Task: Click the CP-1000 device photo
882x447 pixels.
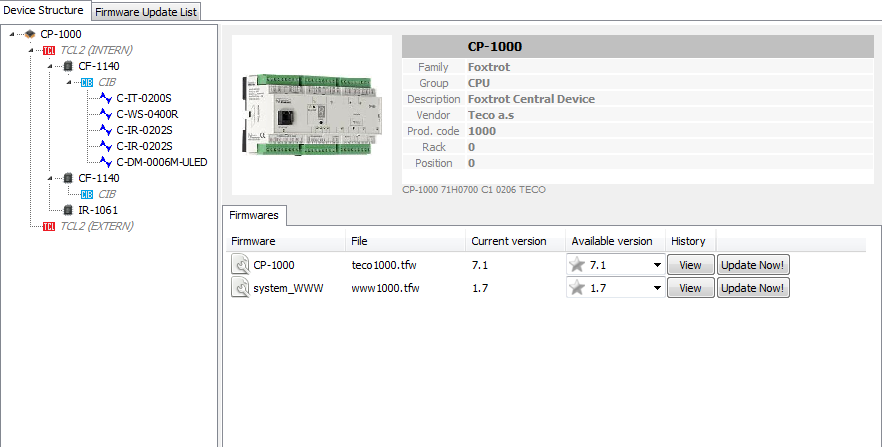Action: click(312, 115)
